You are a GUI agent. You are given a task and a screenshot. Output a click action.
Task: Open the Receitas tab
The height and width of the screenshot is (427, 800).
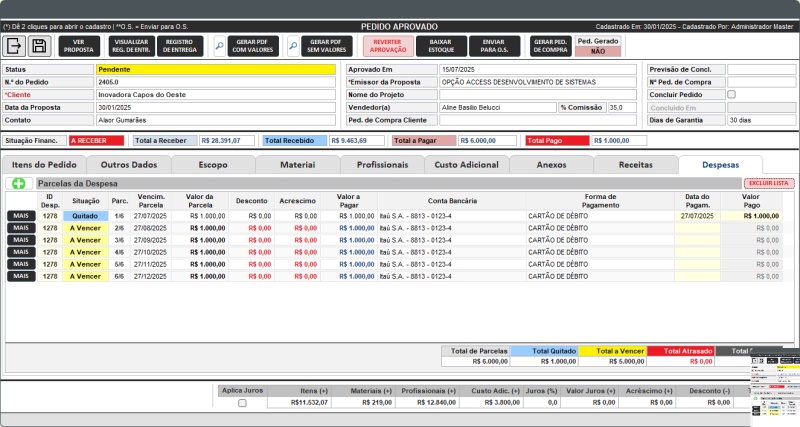(635, 164)
